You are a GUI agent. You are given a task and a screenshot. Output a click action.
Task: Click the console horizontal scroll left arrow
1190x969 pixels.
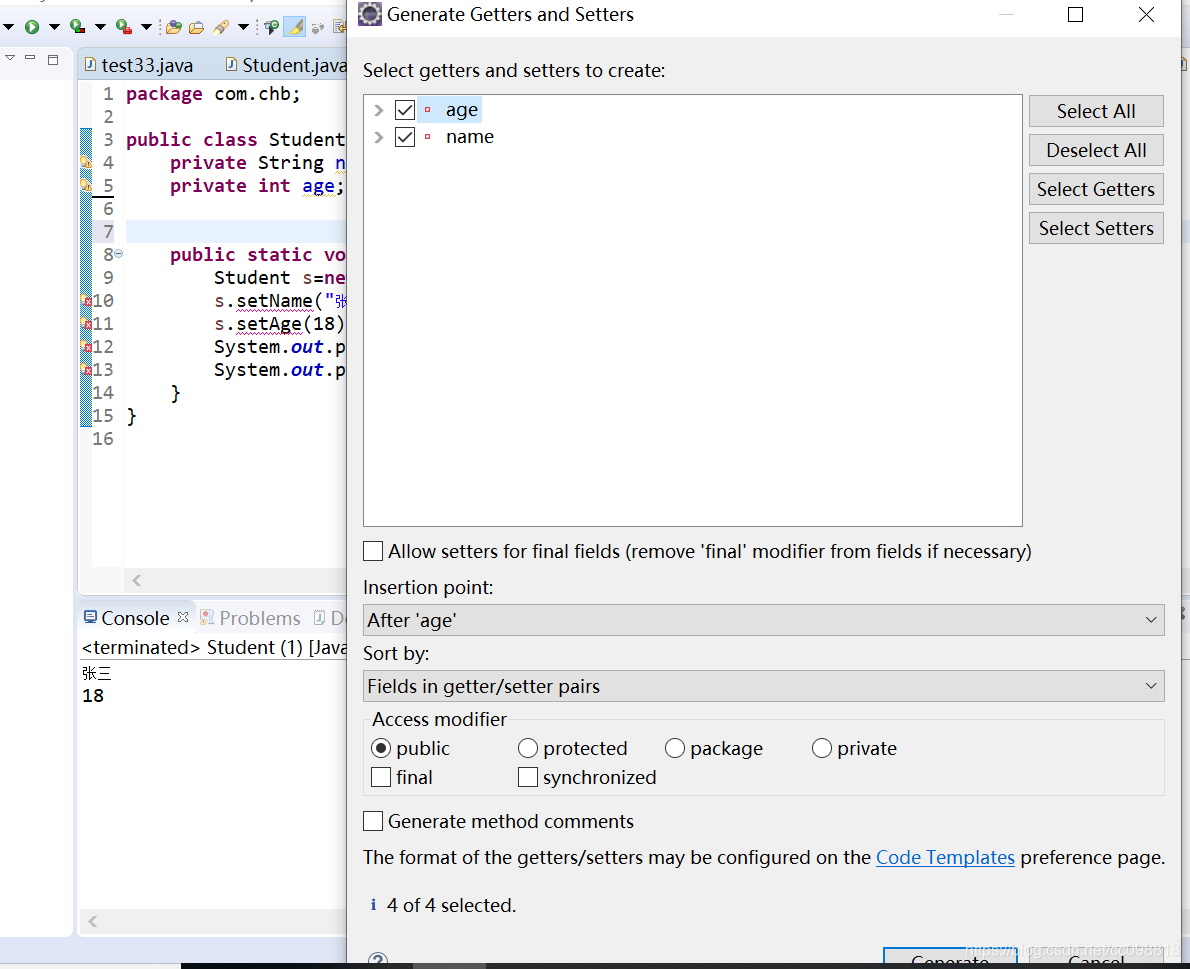93,921
